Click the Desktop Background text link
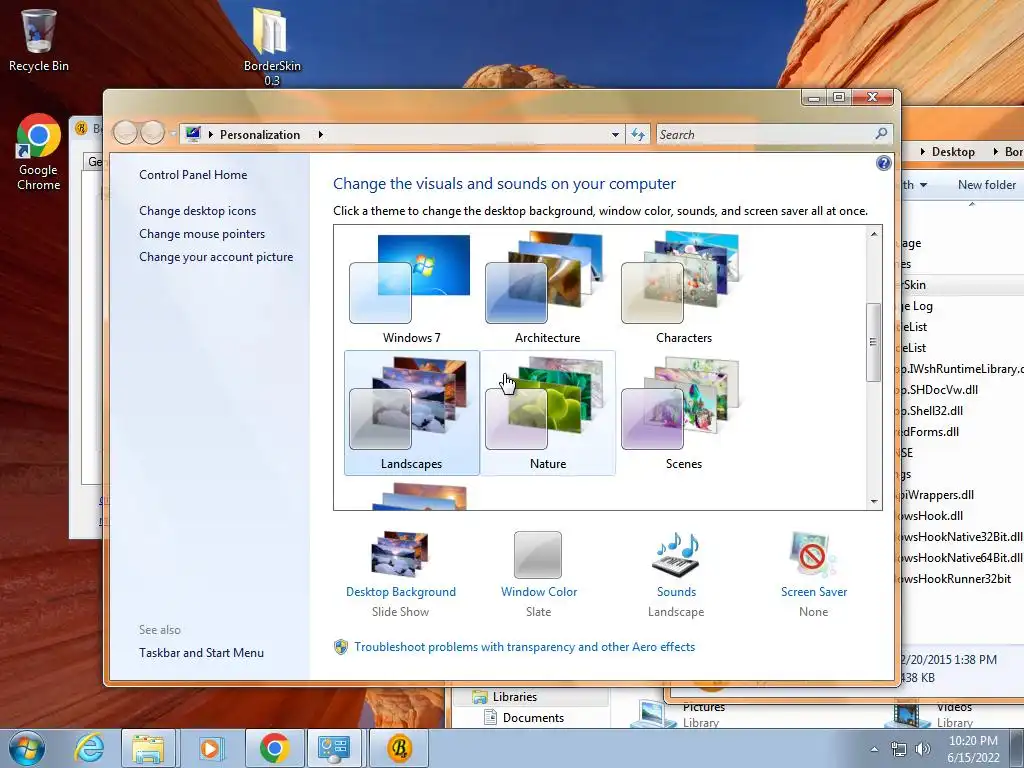Screen dimensions: 1024x768 coord(401,592)
